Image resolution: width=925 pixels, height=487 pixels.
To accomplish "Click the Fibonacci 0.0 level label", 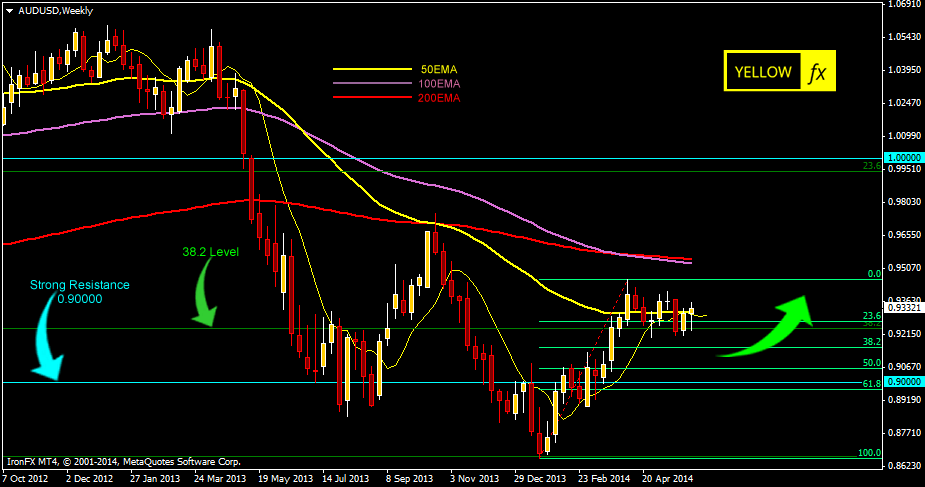I will pyautogui.click(x=872, y=273).
